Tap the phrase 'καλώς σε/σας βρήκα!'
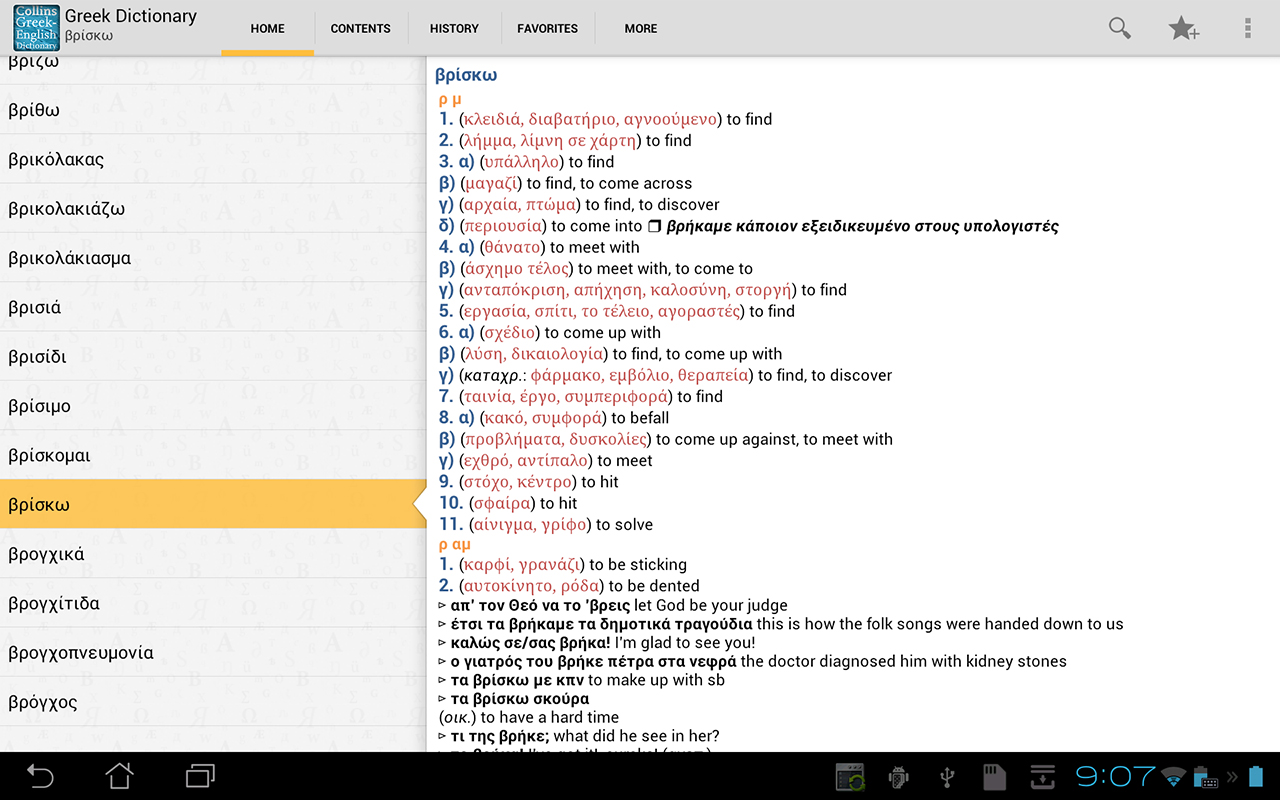The image size is (1280, 800). tap(531, 643)
